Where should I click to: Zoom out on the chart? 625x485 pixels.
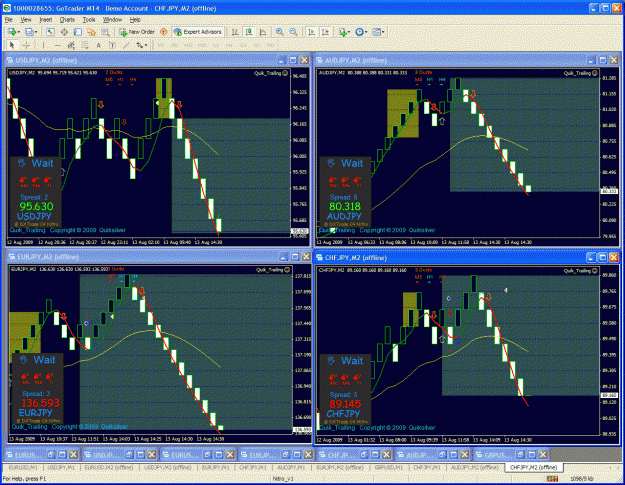(293, 32)
